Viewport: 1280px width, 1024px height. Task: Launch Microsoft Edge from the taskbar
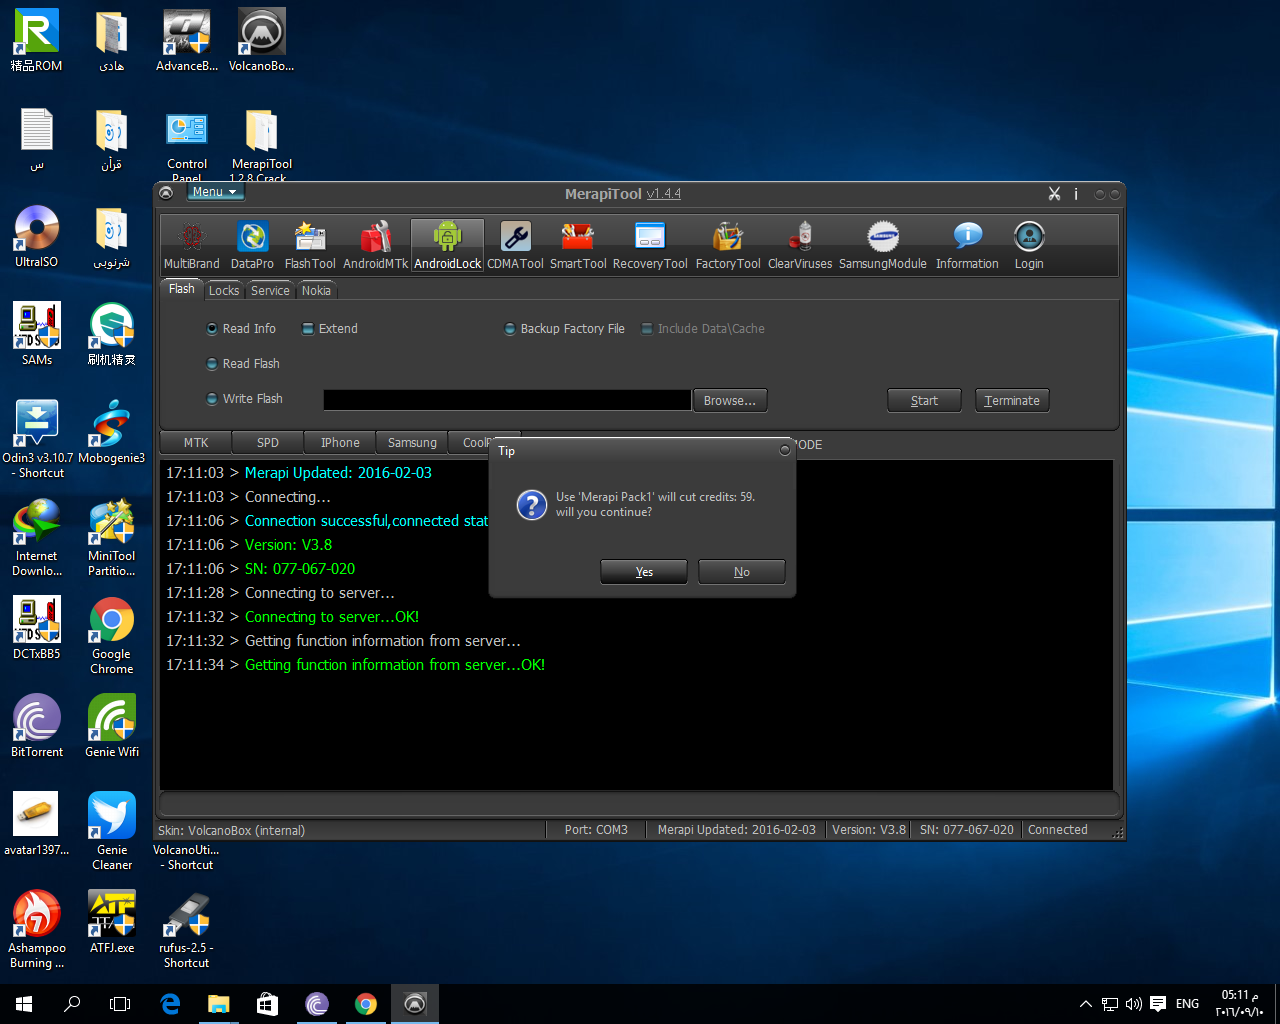pyautogui.click(x=170, y=1004)
